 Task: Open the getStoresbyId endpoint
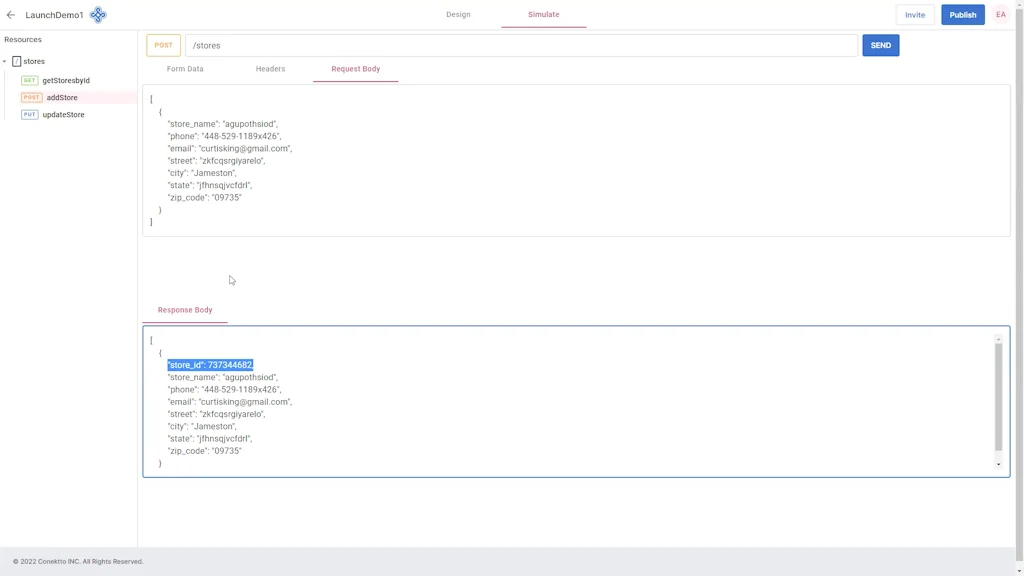(65, 80)
